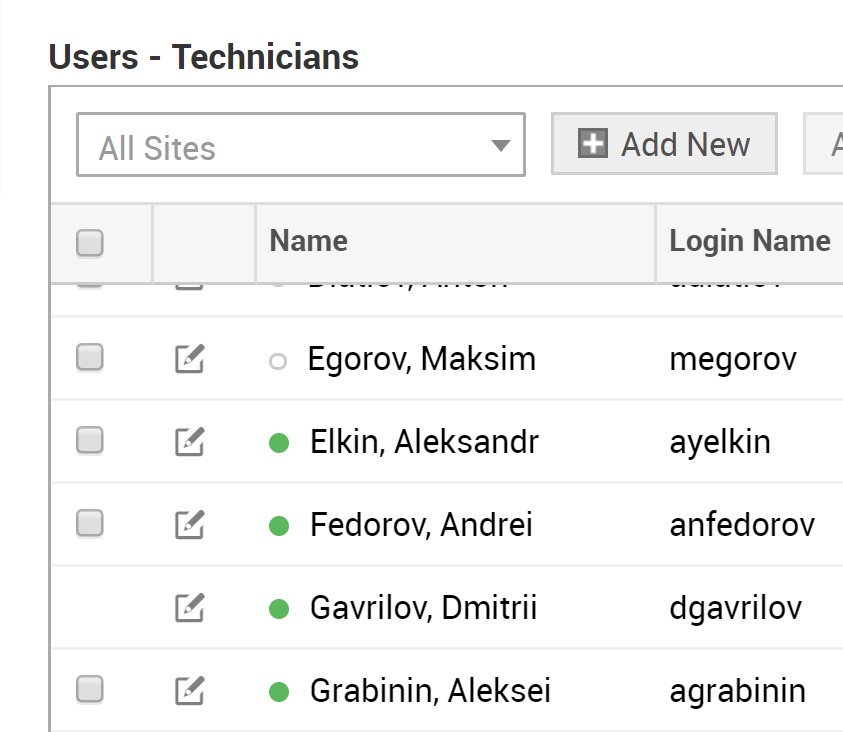Click the All Sites dropdown arrow
This screenshot has width=843, height=732.
coord(501,146)
